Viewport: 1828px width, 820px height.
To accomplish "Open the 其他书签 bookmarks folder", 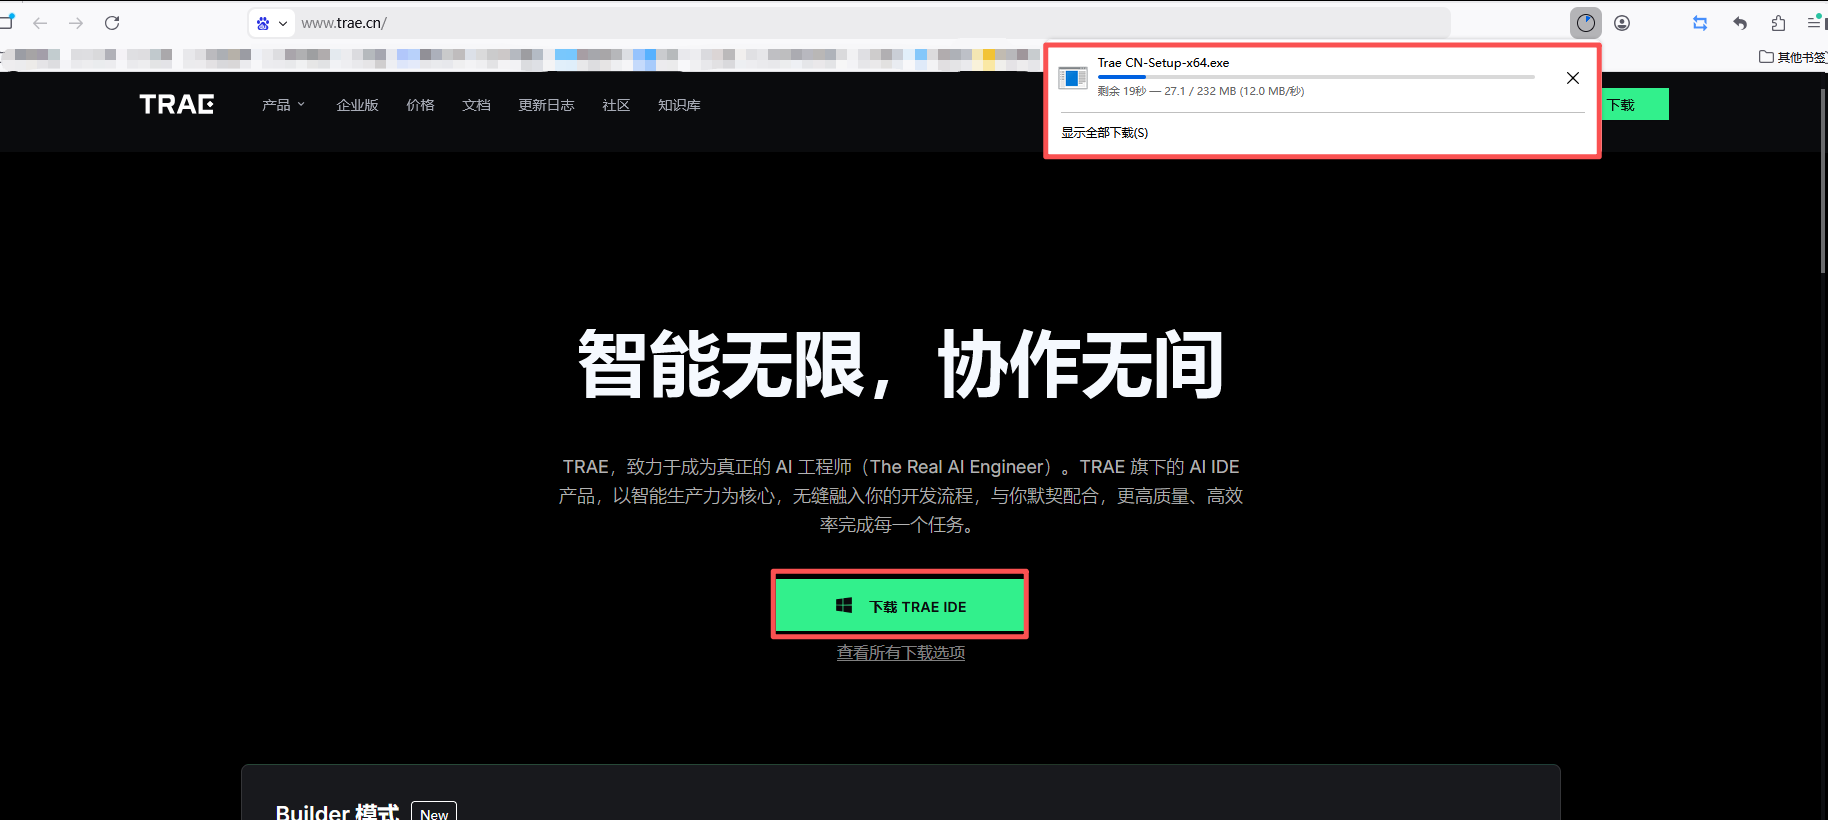I will (1793, 57).
